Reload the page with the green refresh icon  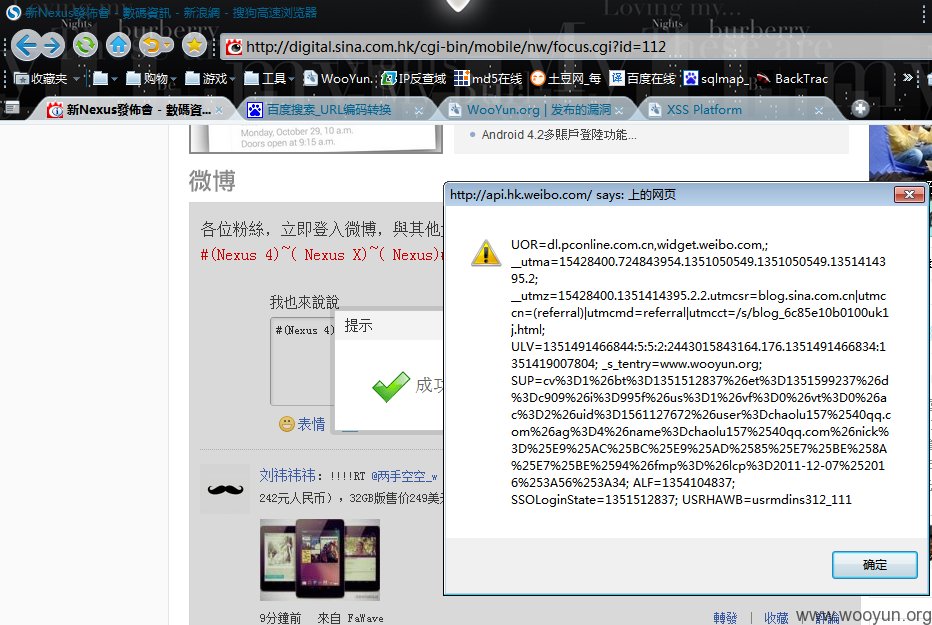(x=86, y=45)
